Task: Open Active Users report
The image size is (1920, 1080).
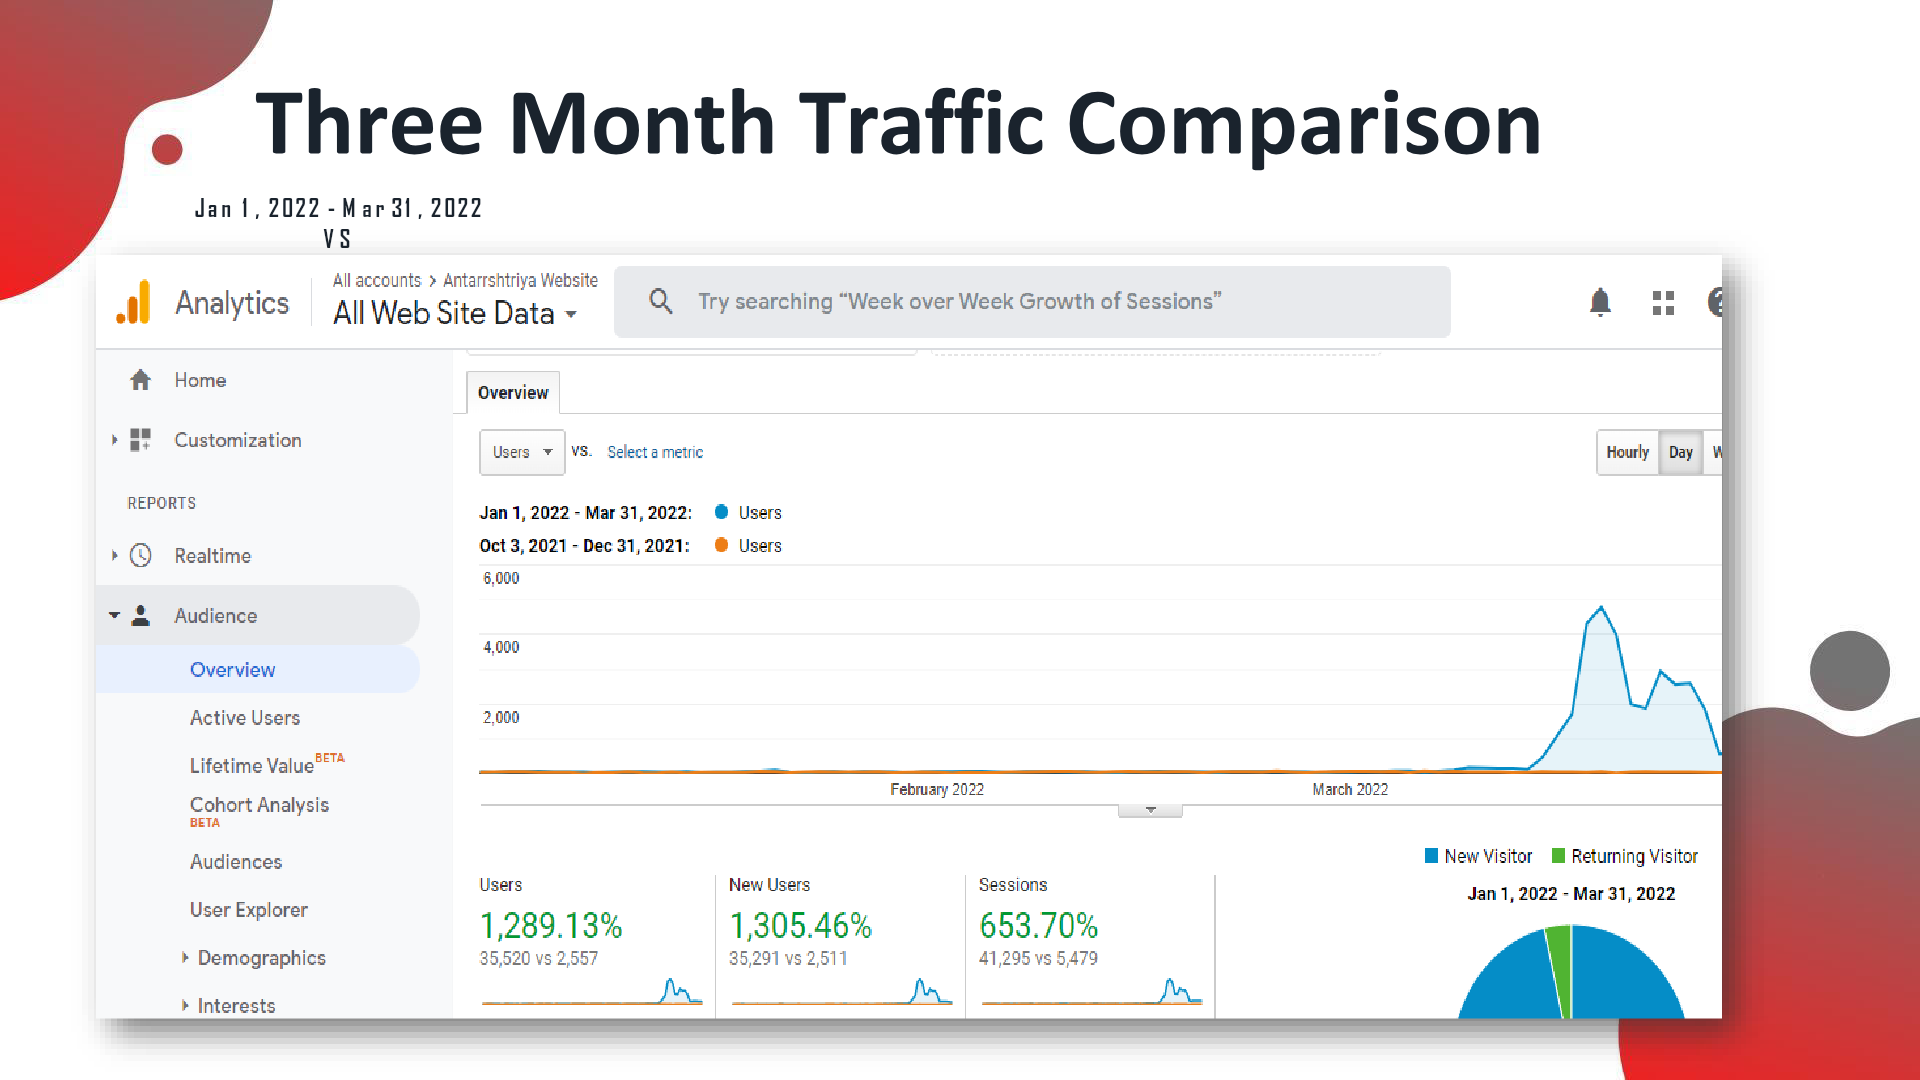Action: (x=245, y=718)
